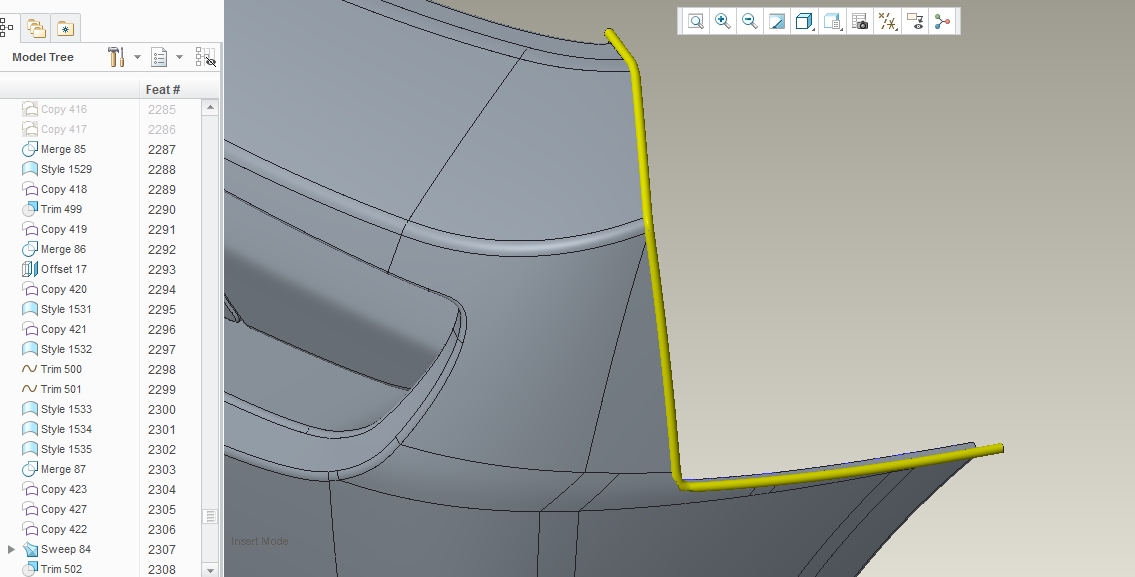Viewport: 1135px width, 577px height.
Task: Click the Feat # column header
Action: pyautogui.click(x=163, y=89)
